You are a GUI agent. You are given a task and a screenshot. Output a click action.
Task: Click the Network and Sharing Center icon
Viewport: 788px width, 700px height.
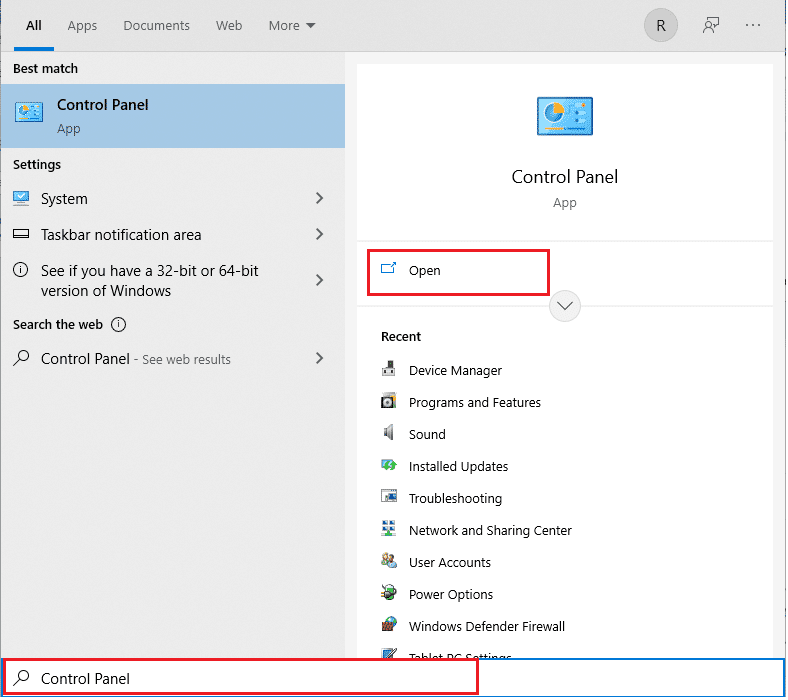click(389, 530)
